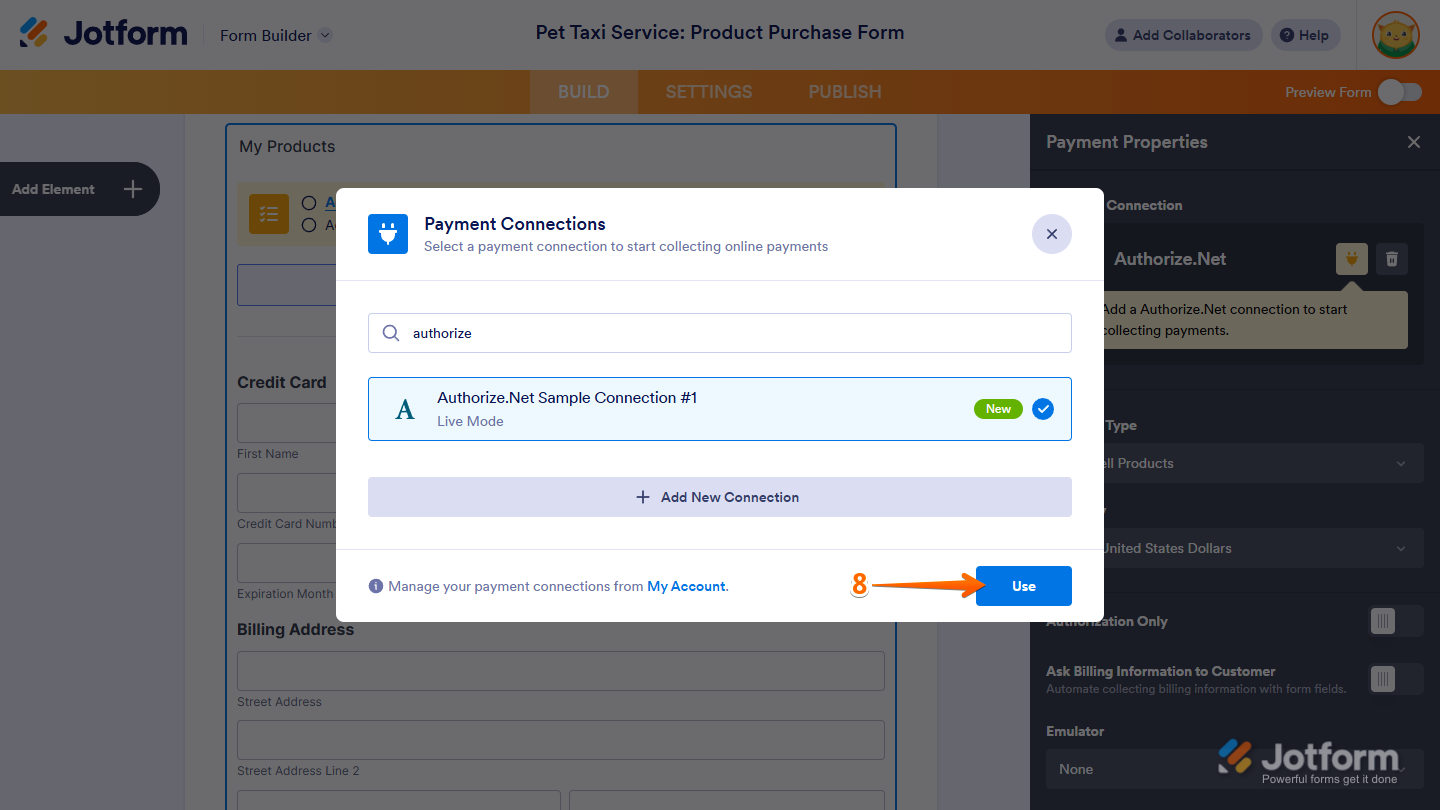Click the Use button
This screenshot has height=810, width=1440.
[x=1023, y=586]
